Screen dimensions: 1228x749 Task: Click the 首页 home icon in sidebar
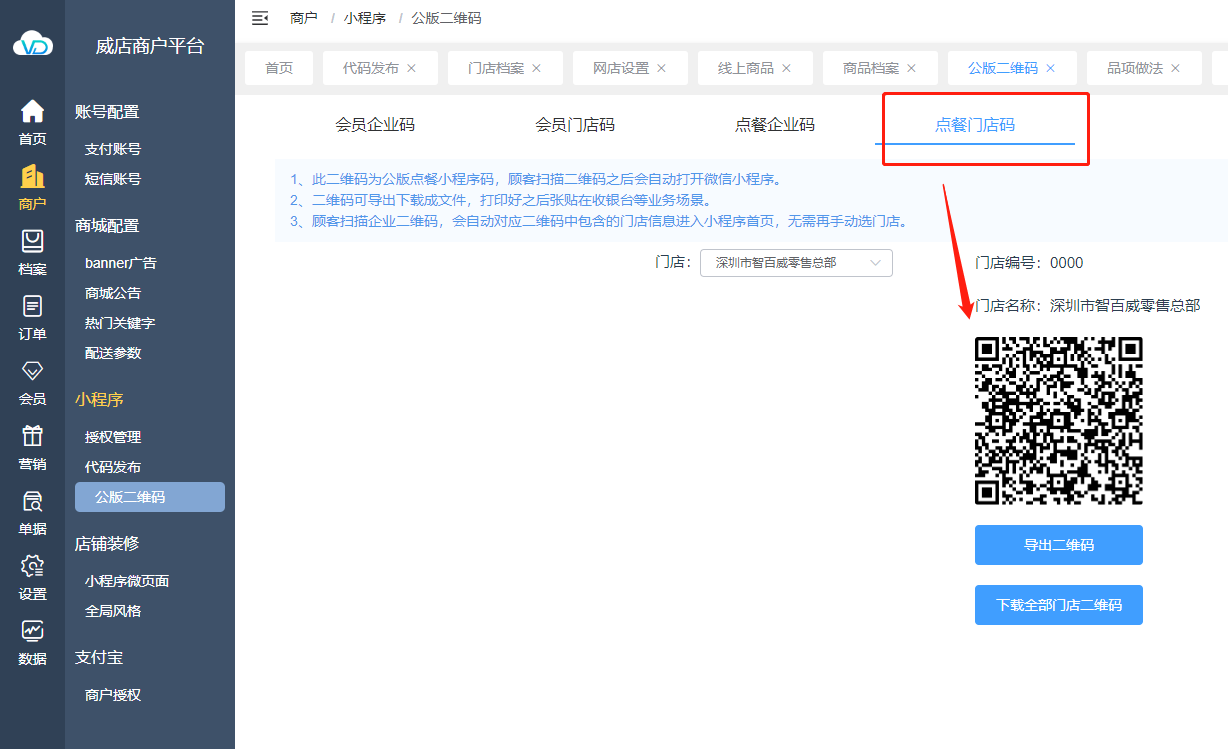(x=32, y=111)
